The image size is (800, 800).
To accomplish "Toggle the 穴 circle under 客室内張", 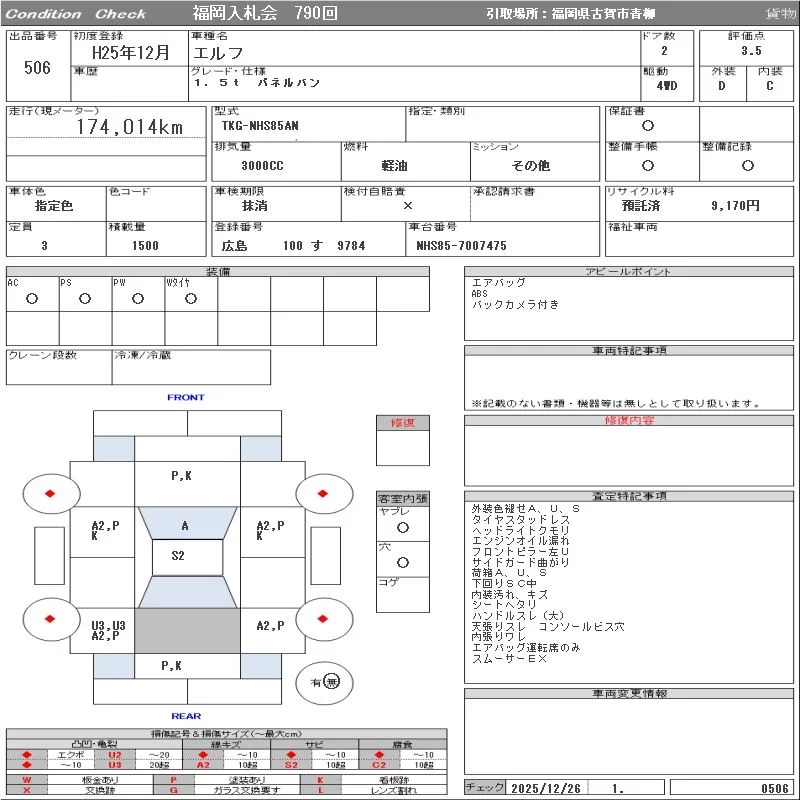I will click(402, 563).
